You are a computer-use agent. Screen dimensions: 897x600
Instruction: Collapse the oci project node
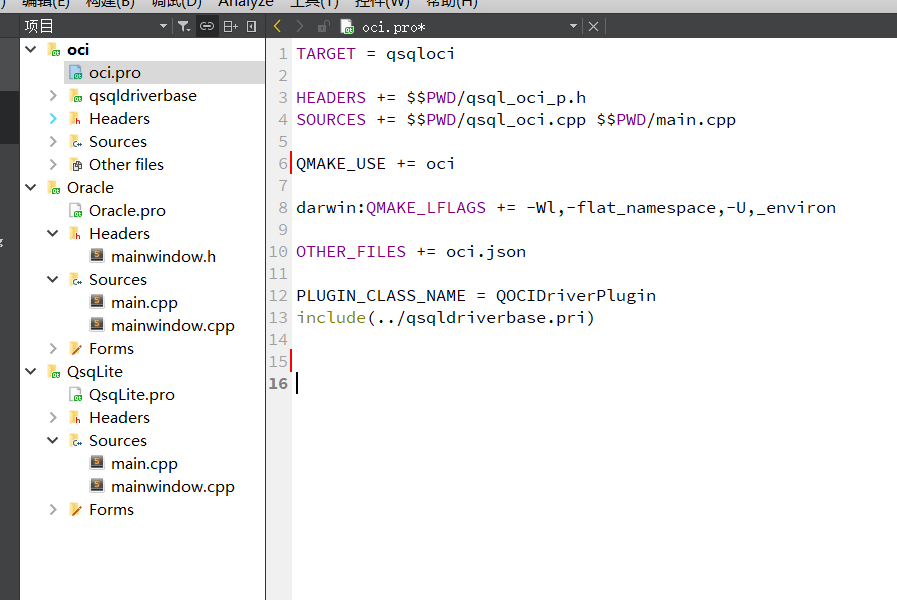tap(31, 50)
